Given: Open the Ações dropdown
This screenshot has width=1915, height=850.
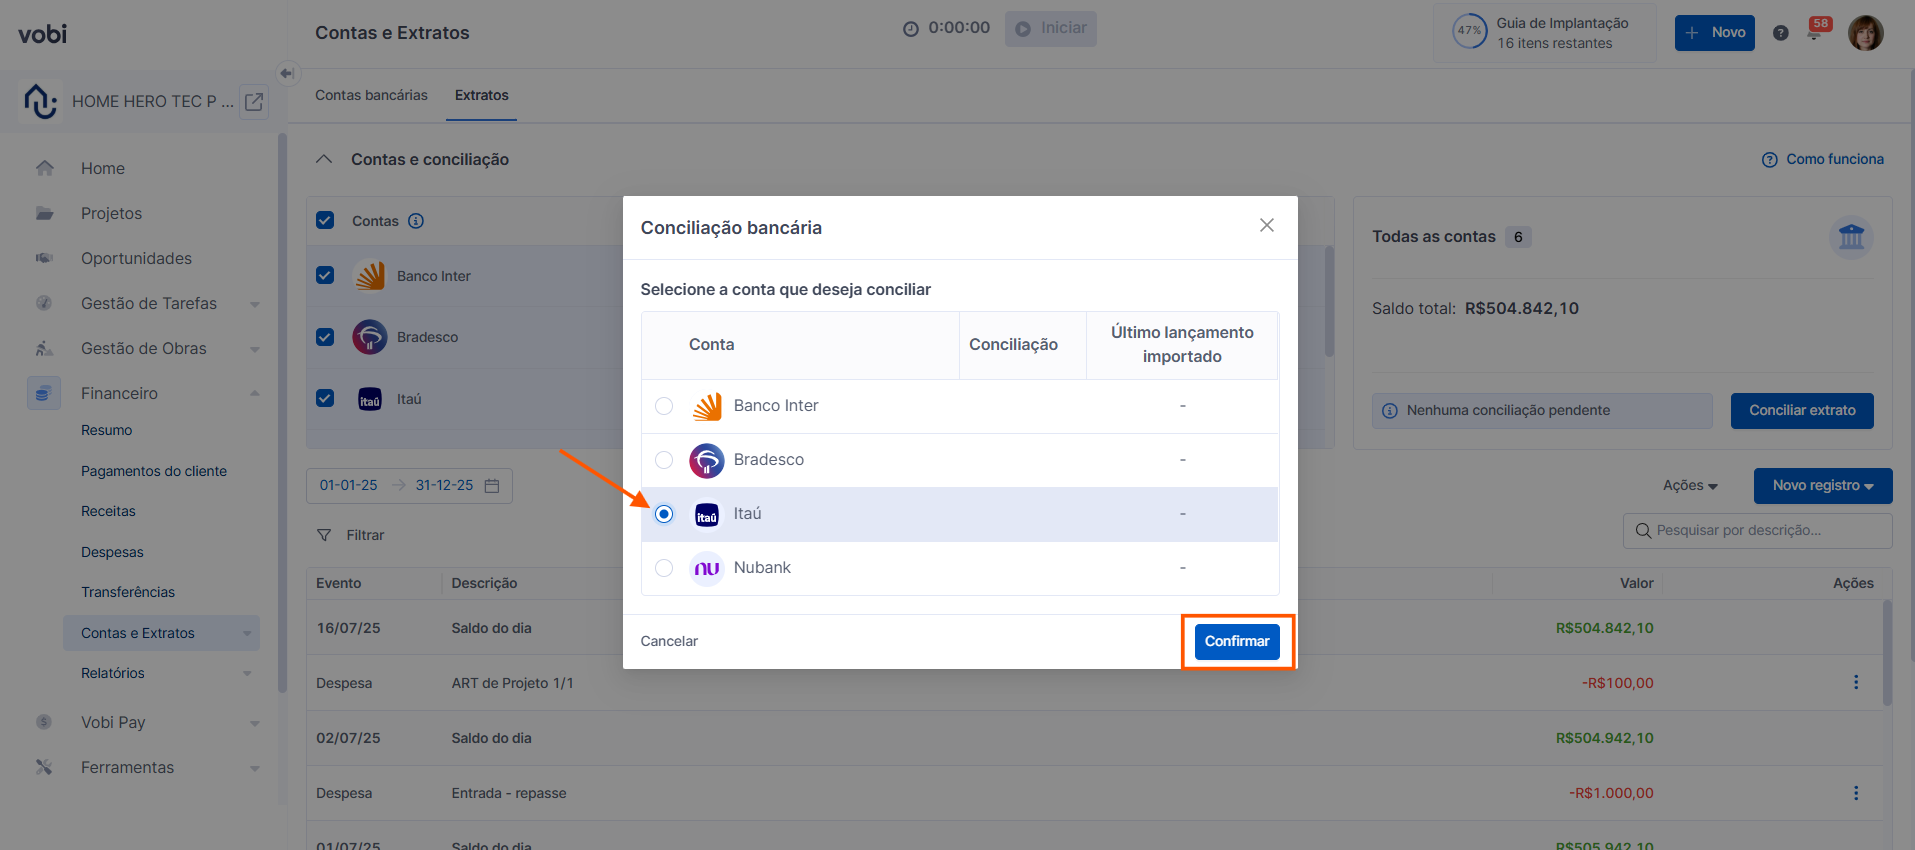Looking at the screenshot, I should coord(1690,486).
